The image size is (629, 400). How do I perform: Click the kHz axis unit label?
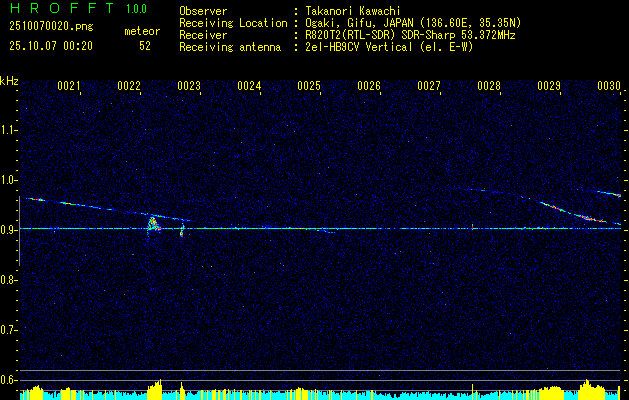pos(9,81)
